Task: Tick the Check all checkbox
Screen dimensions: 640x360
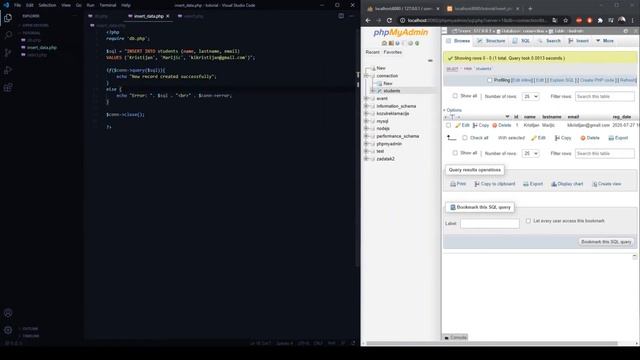Action: tap(464, 138)
